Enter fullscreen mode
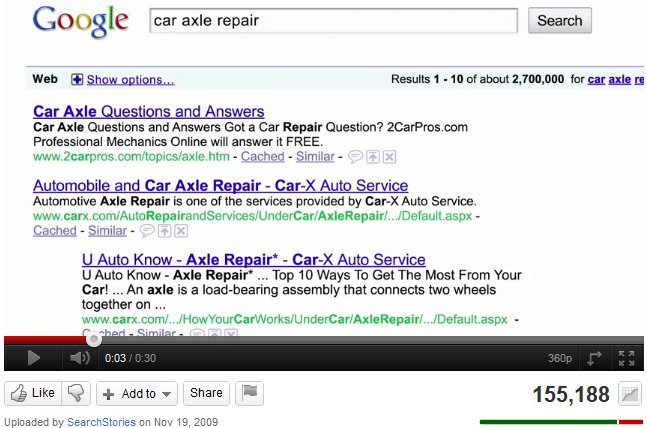The height and width of the screenshot is (428, 647). pos(626,358)
